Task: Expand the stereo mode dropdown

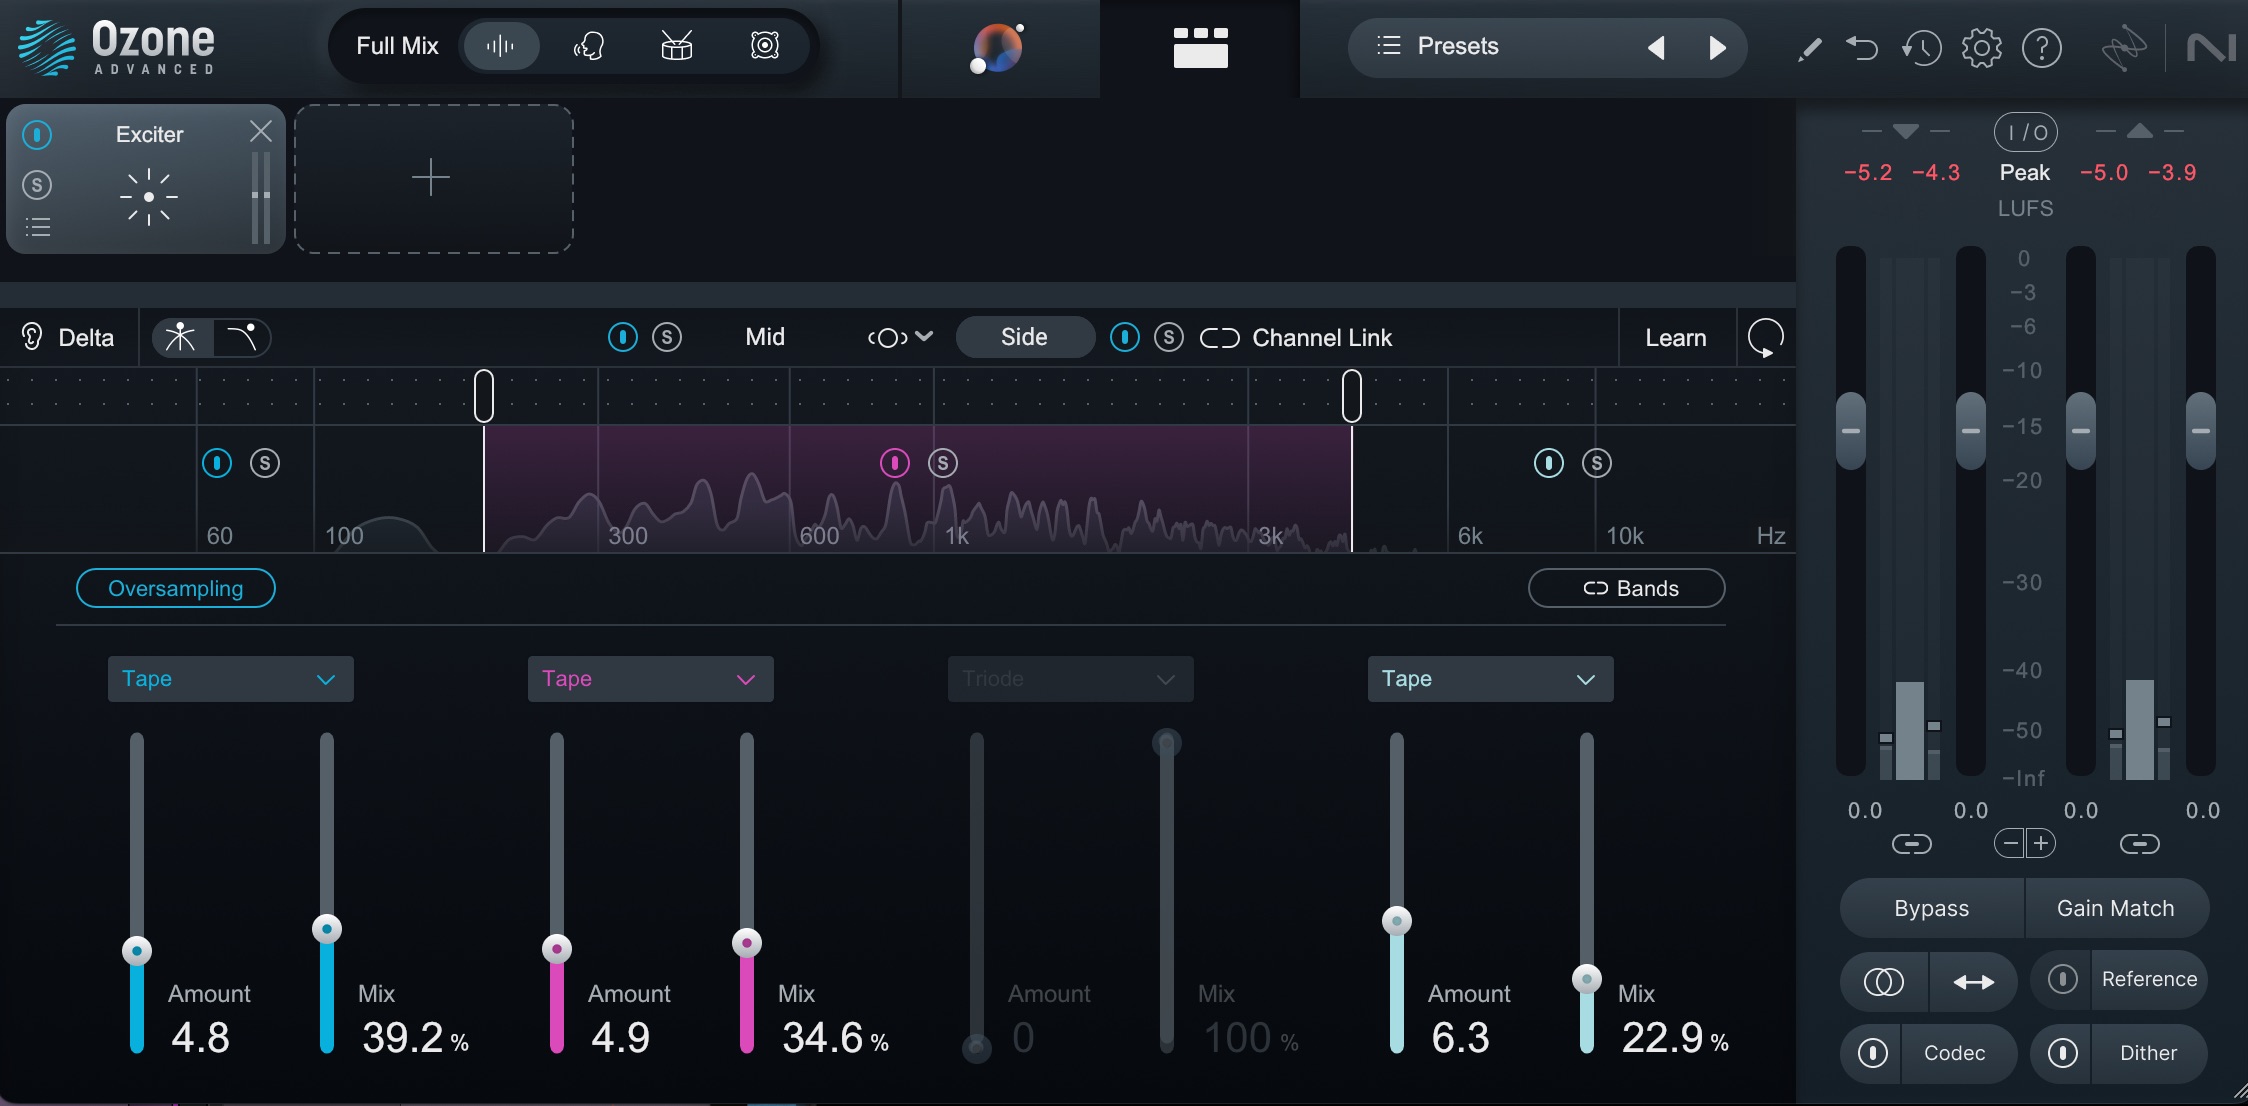Action: pos(900,337)
